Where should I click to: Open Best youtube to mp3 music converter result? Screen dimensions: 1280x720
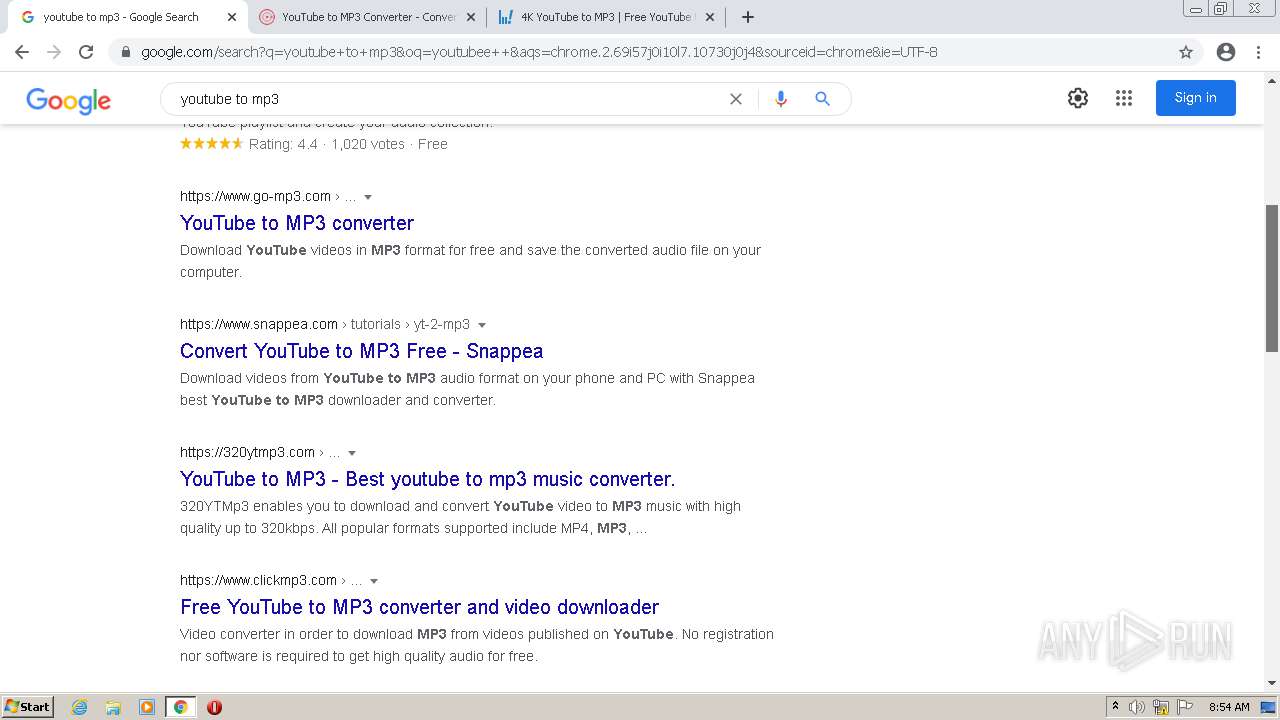(427, 479)
